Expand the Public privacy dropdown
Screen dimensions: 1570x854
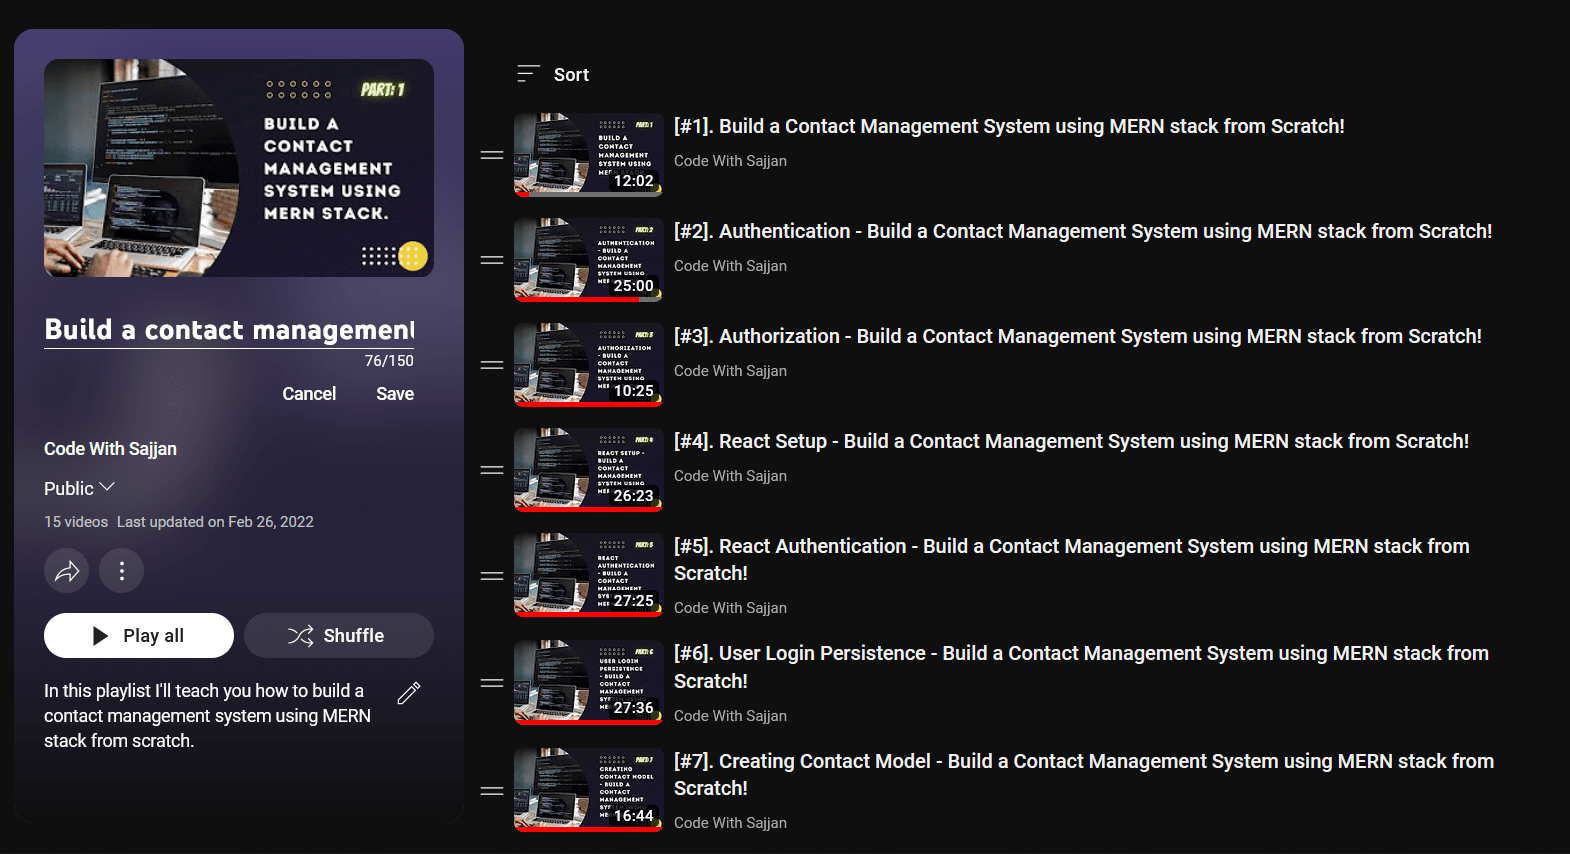point(80,488)
